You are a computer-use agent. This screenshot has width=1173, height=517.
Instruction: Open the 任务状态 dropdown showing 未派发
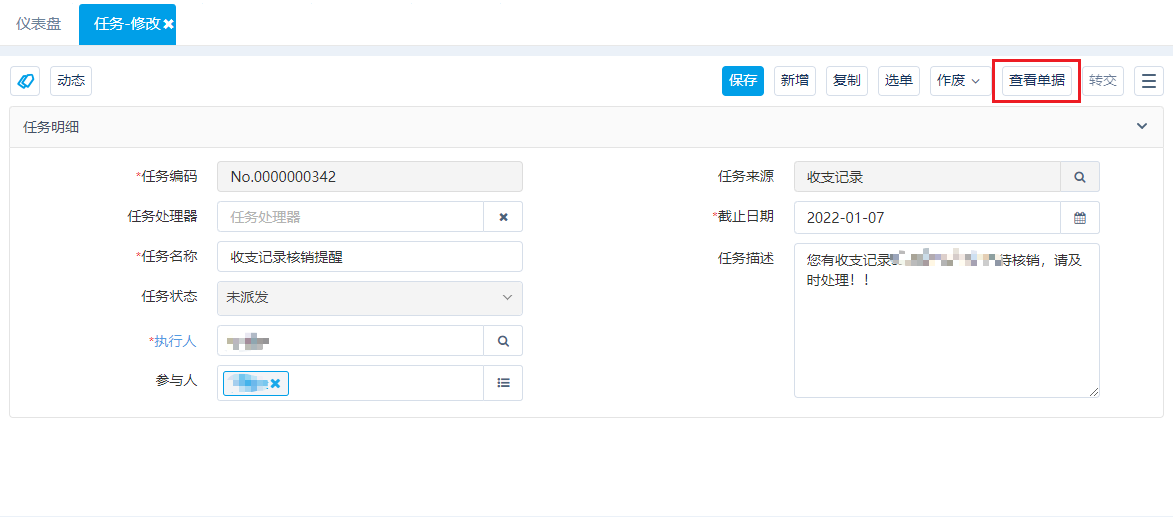370,298
